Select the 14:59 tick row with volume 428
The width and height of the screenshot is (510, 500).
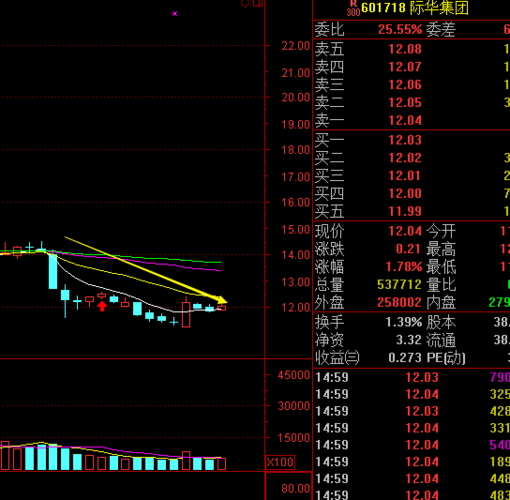tap(412, 411)
